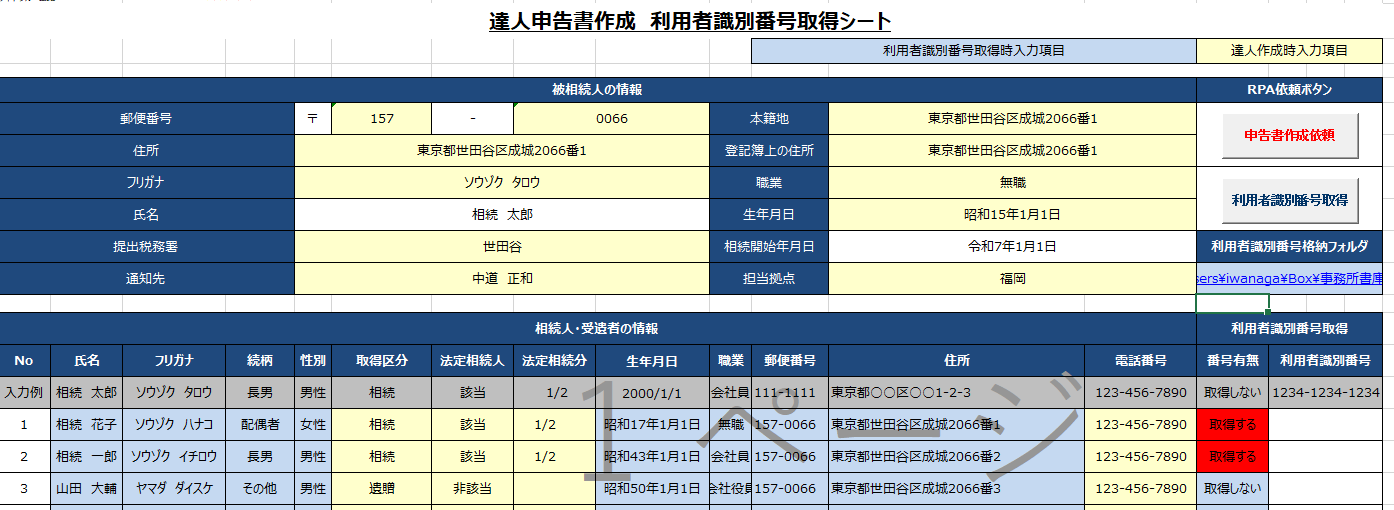
Task: Click the 取得区分 column header
Action: pos(381,360)
